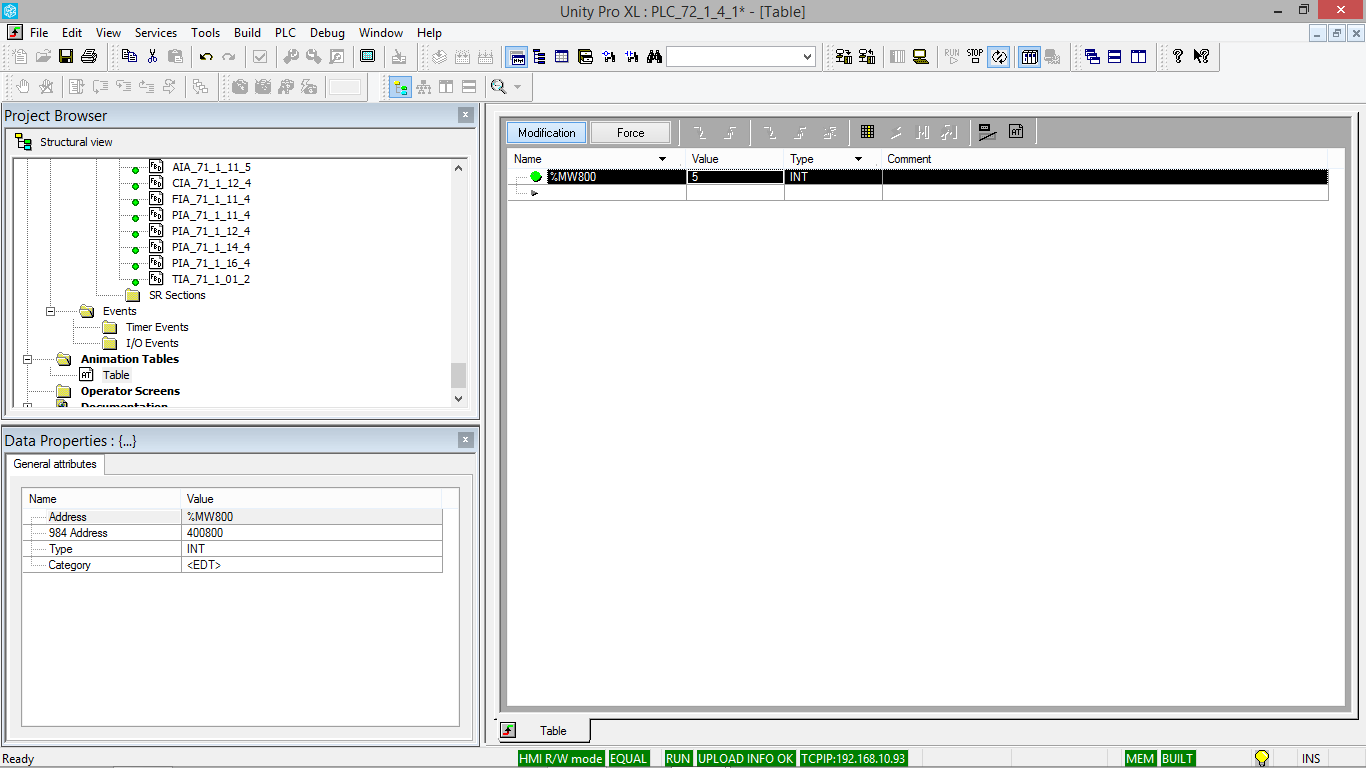Click the yellow grid icon in the Table toolbar
1366x768 pixels.
(867, 131)
